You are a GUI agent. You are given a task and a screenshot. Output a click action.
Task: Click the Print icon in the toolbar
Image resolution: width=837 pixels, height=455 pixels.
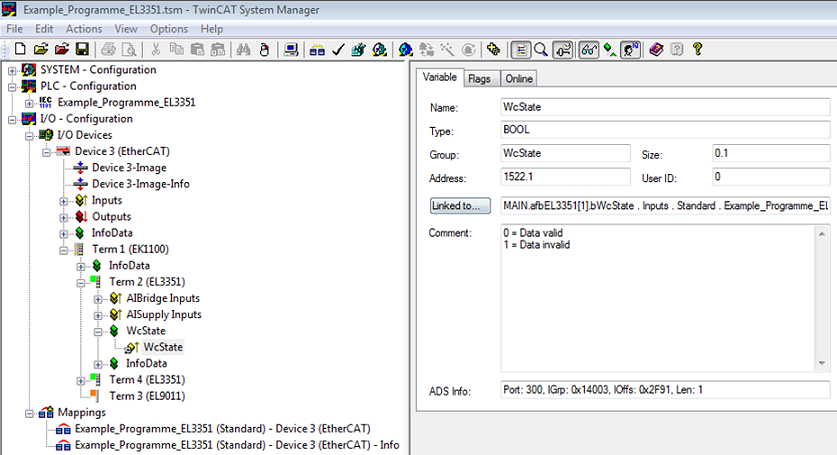(108, 50)
